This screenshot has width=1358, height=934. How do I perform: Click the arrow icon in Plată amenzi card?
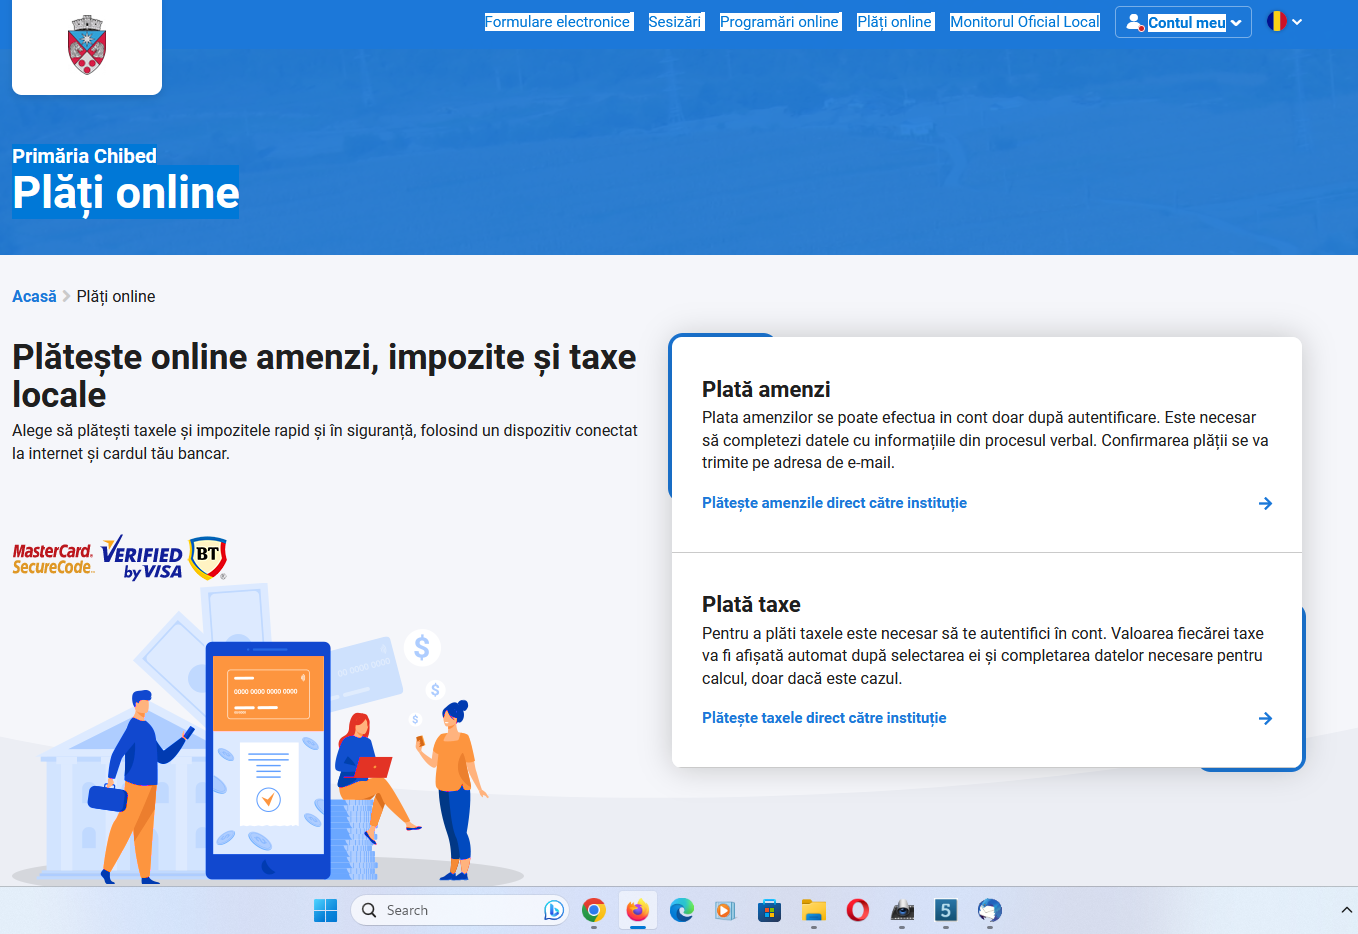coord(1265,503)
